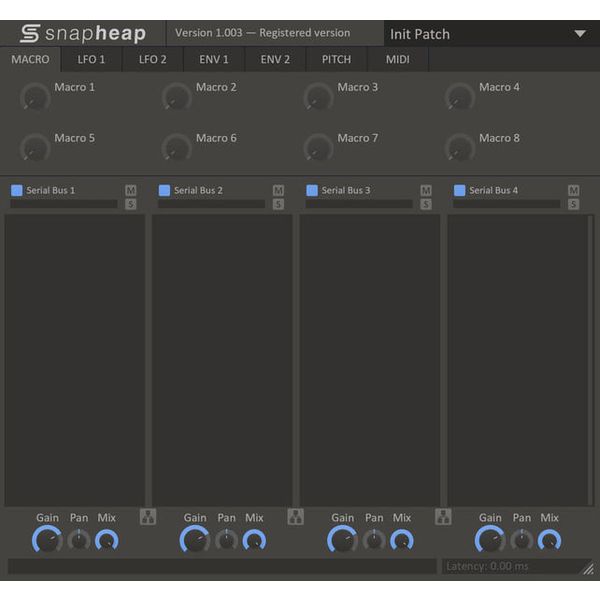Click the Serial Bus 1 name label
The image size is (600, 600).
tap(51, 190)
